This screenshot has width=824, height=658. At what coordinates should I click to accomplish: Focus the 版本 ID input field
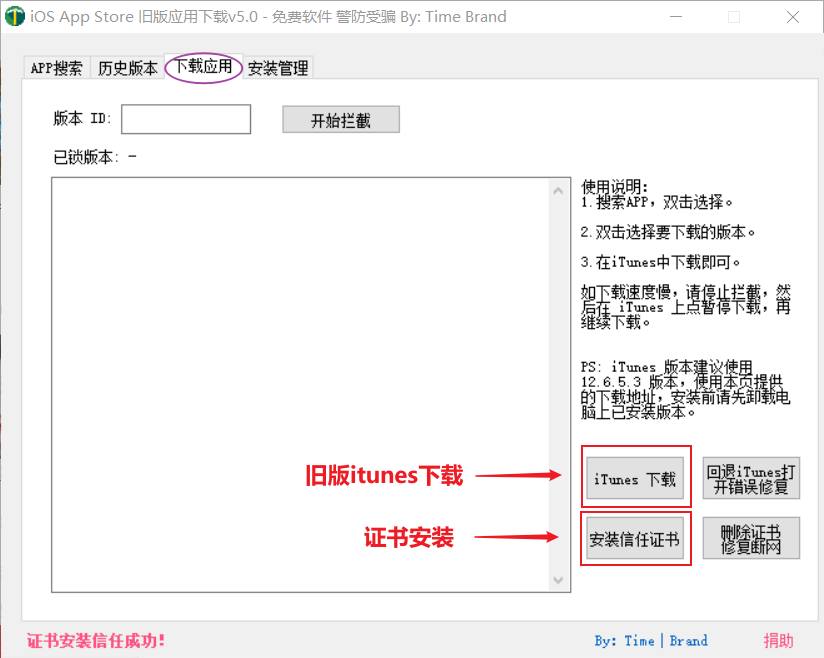(x=186, y=119)
